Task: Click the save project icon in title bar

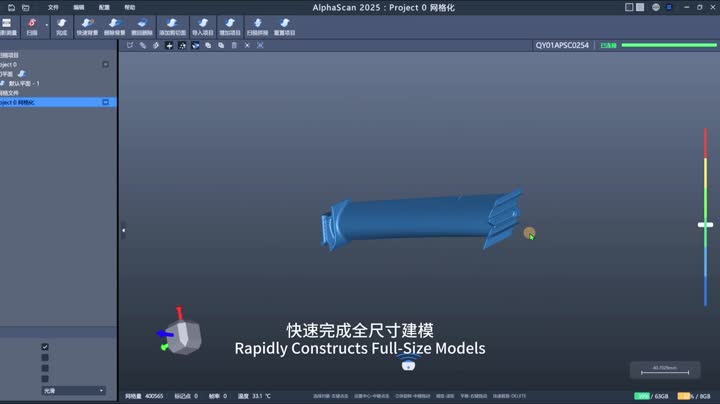Action: pos(11,7)
